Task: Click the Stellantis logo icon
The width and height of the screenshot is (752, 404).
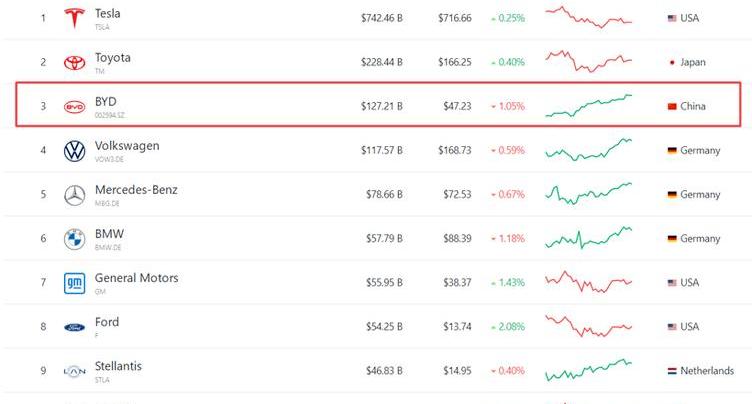Action: click(74, 371)
